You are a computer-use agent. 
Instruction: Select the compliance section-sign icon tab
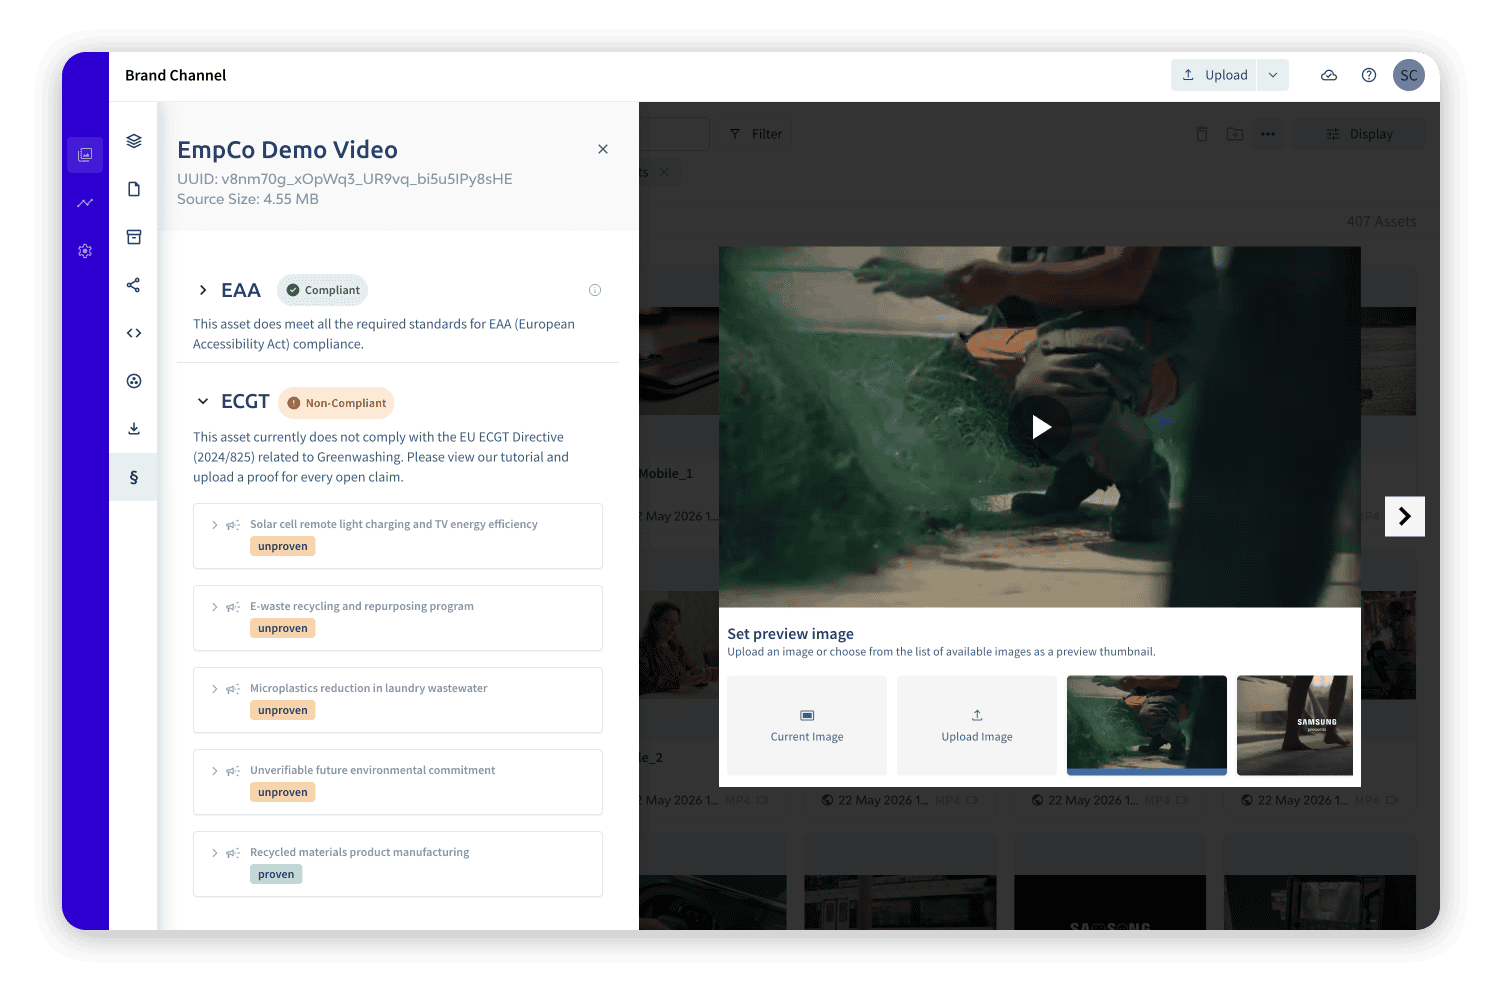click(134, 477)
